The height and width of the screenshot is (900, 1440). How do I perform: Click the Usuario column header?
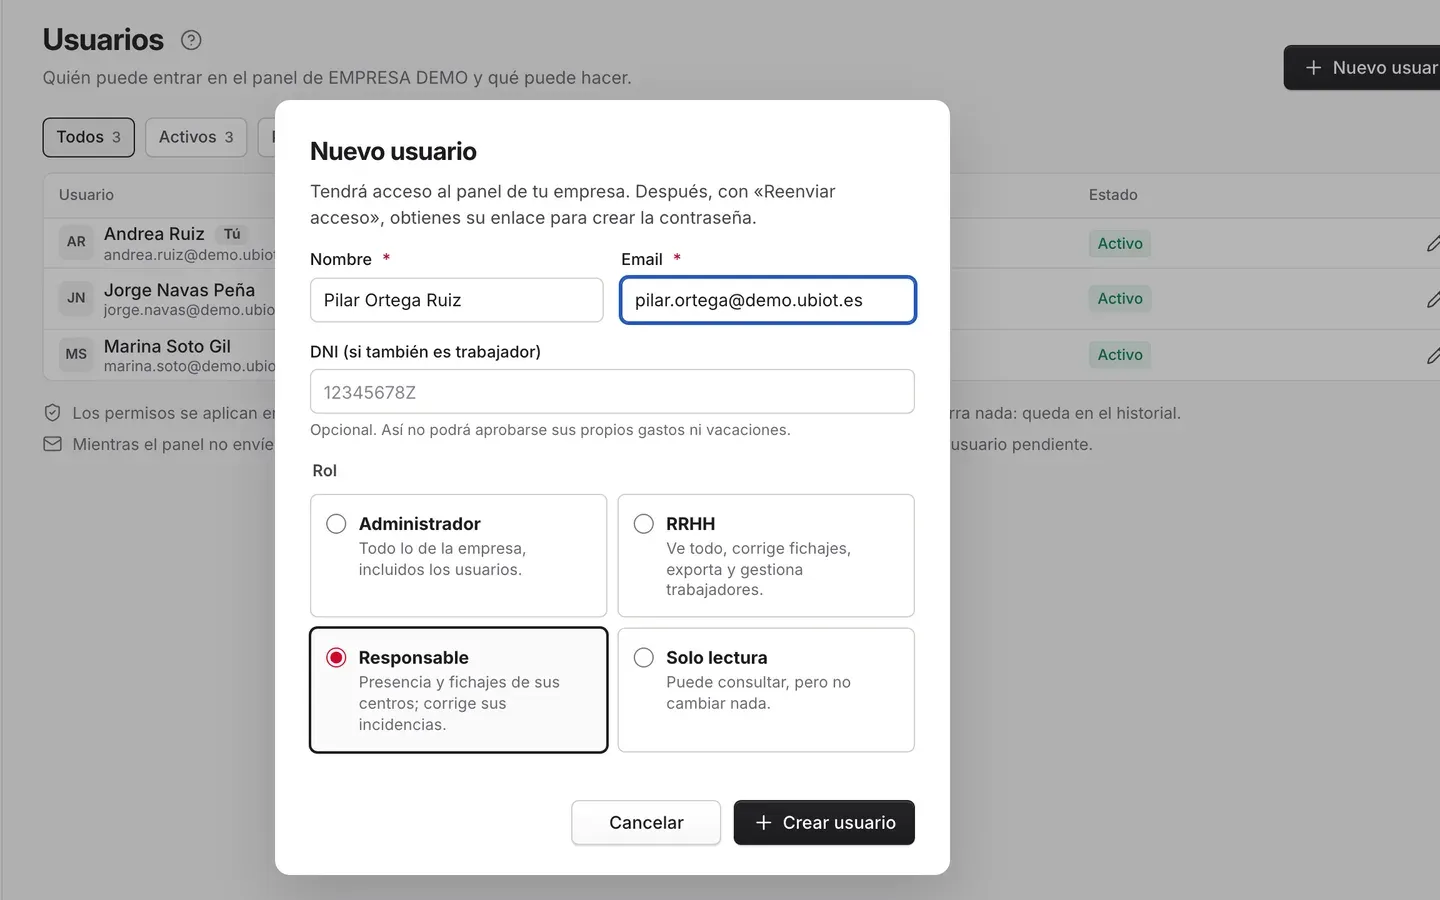click(x=86, y=195)
